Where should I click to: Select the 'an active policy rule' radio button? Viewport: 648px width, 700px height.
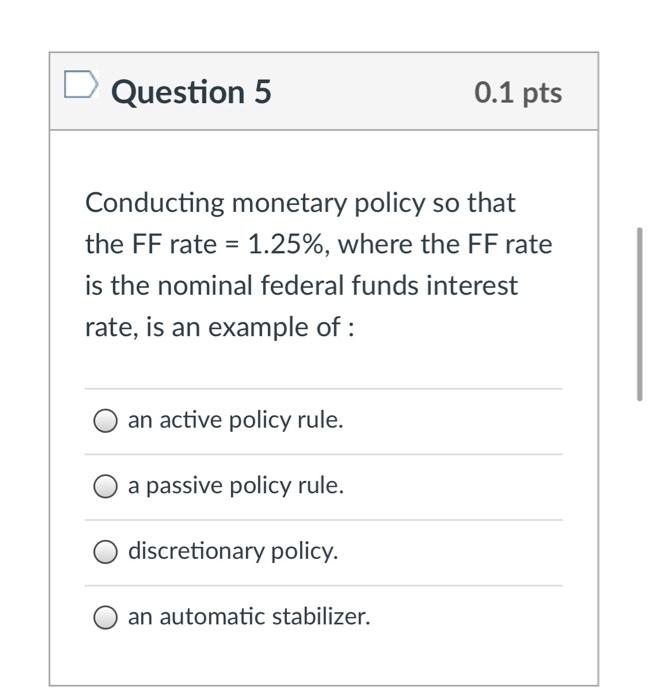coord(106,421)
